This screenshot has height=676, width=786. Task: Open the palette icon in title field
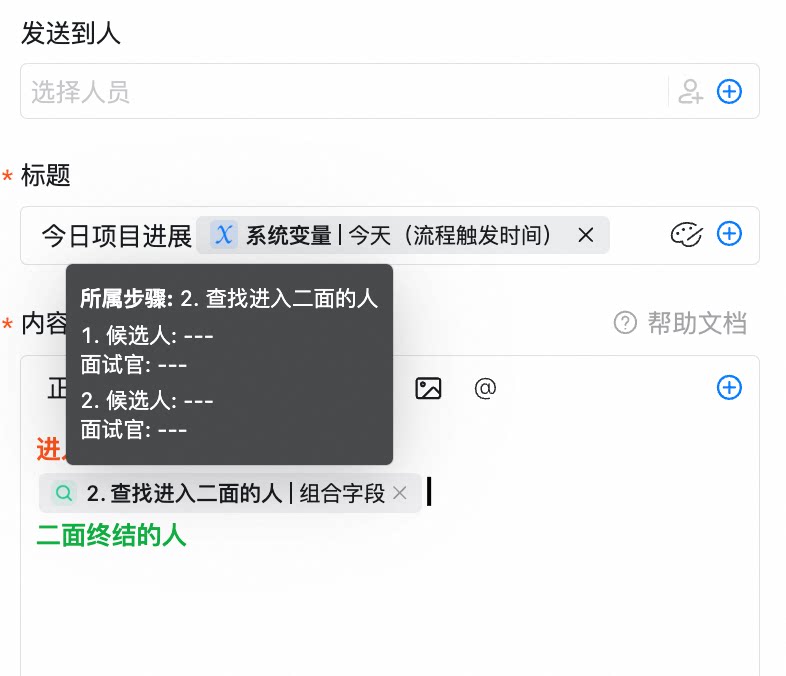click(686, 235)
